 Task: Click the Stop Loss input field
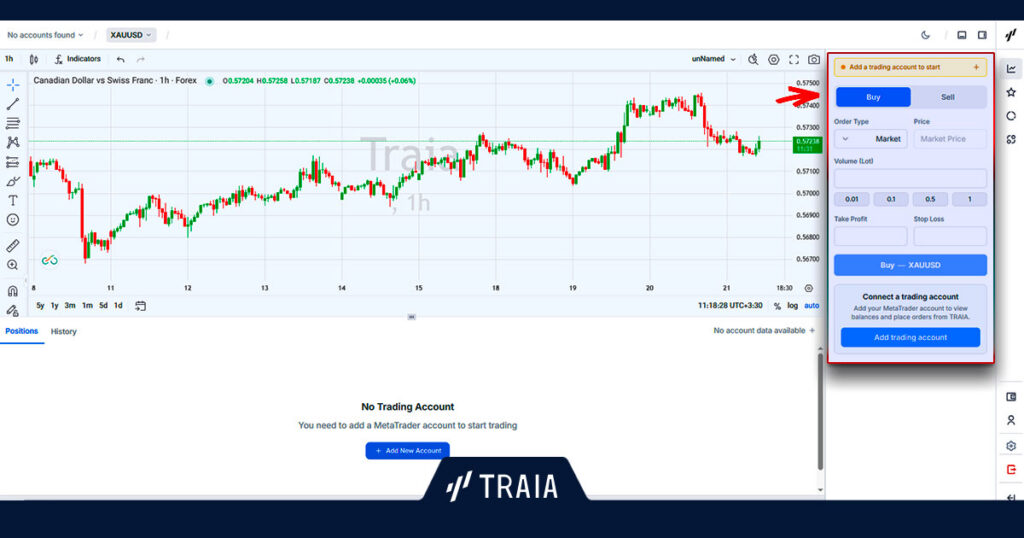coord(950,236)
